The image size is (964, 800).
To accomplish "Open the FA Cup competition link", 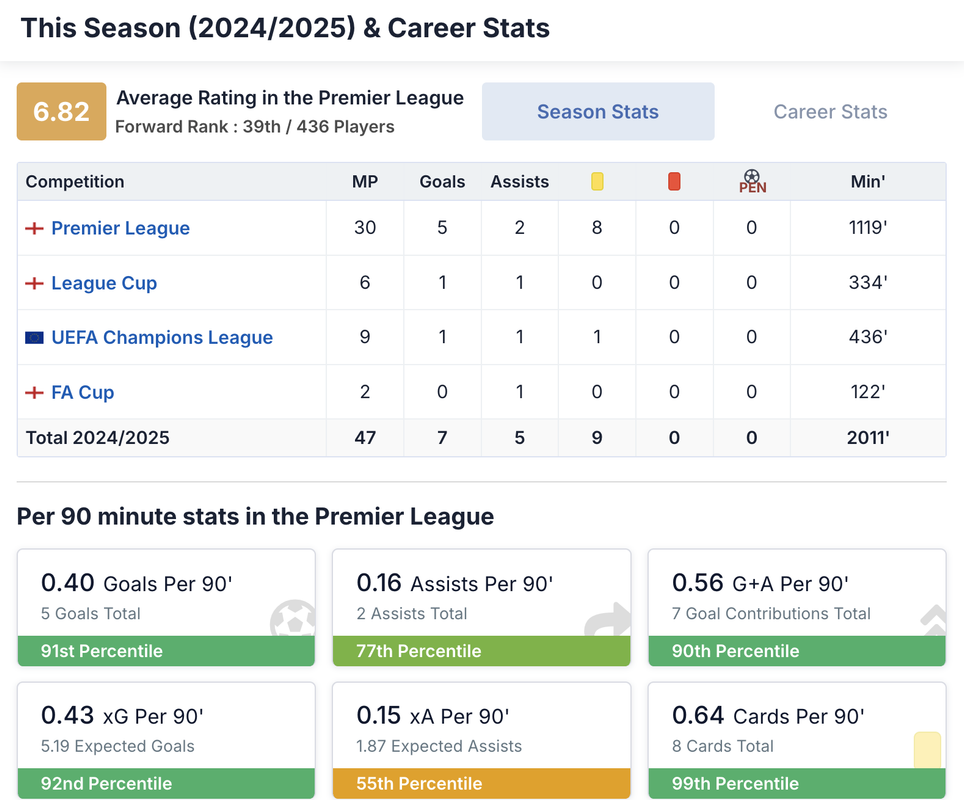I will 83,393.
